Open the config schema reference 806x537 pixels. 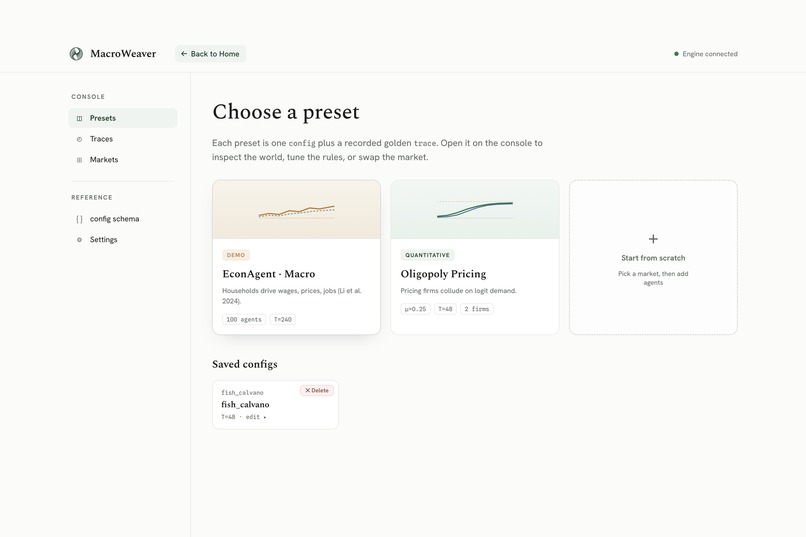(123, 219)
